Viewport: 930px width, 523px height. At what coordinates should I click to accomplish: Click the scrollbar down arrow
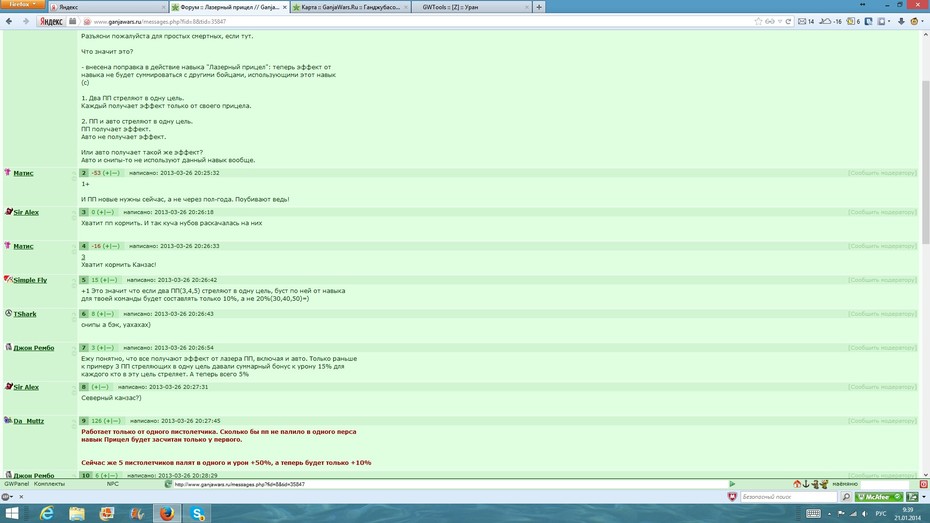click(925, 475)
